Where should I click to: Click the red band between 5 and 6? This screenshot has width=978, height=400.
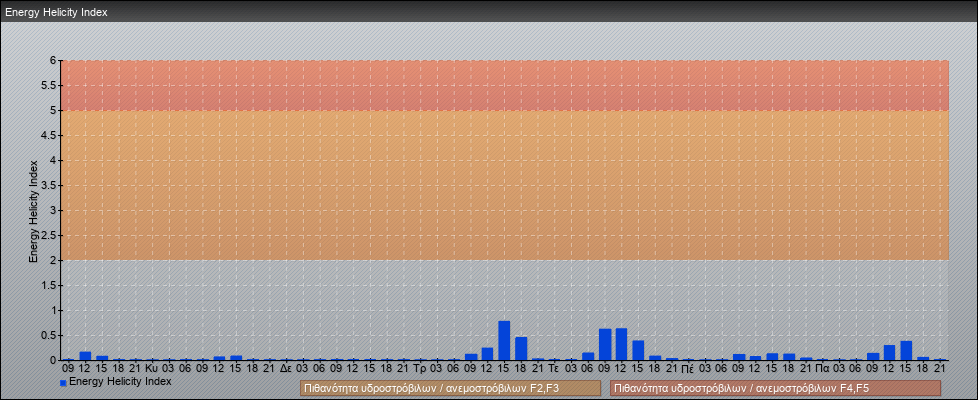[x=504, y=85]
